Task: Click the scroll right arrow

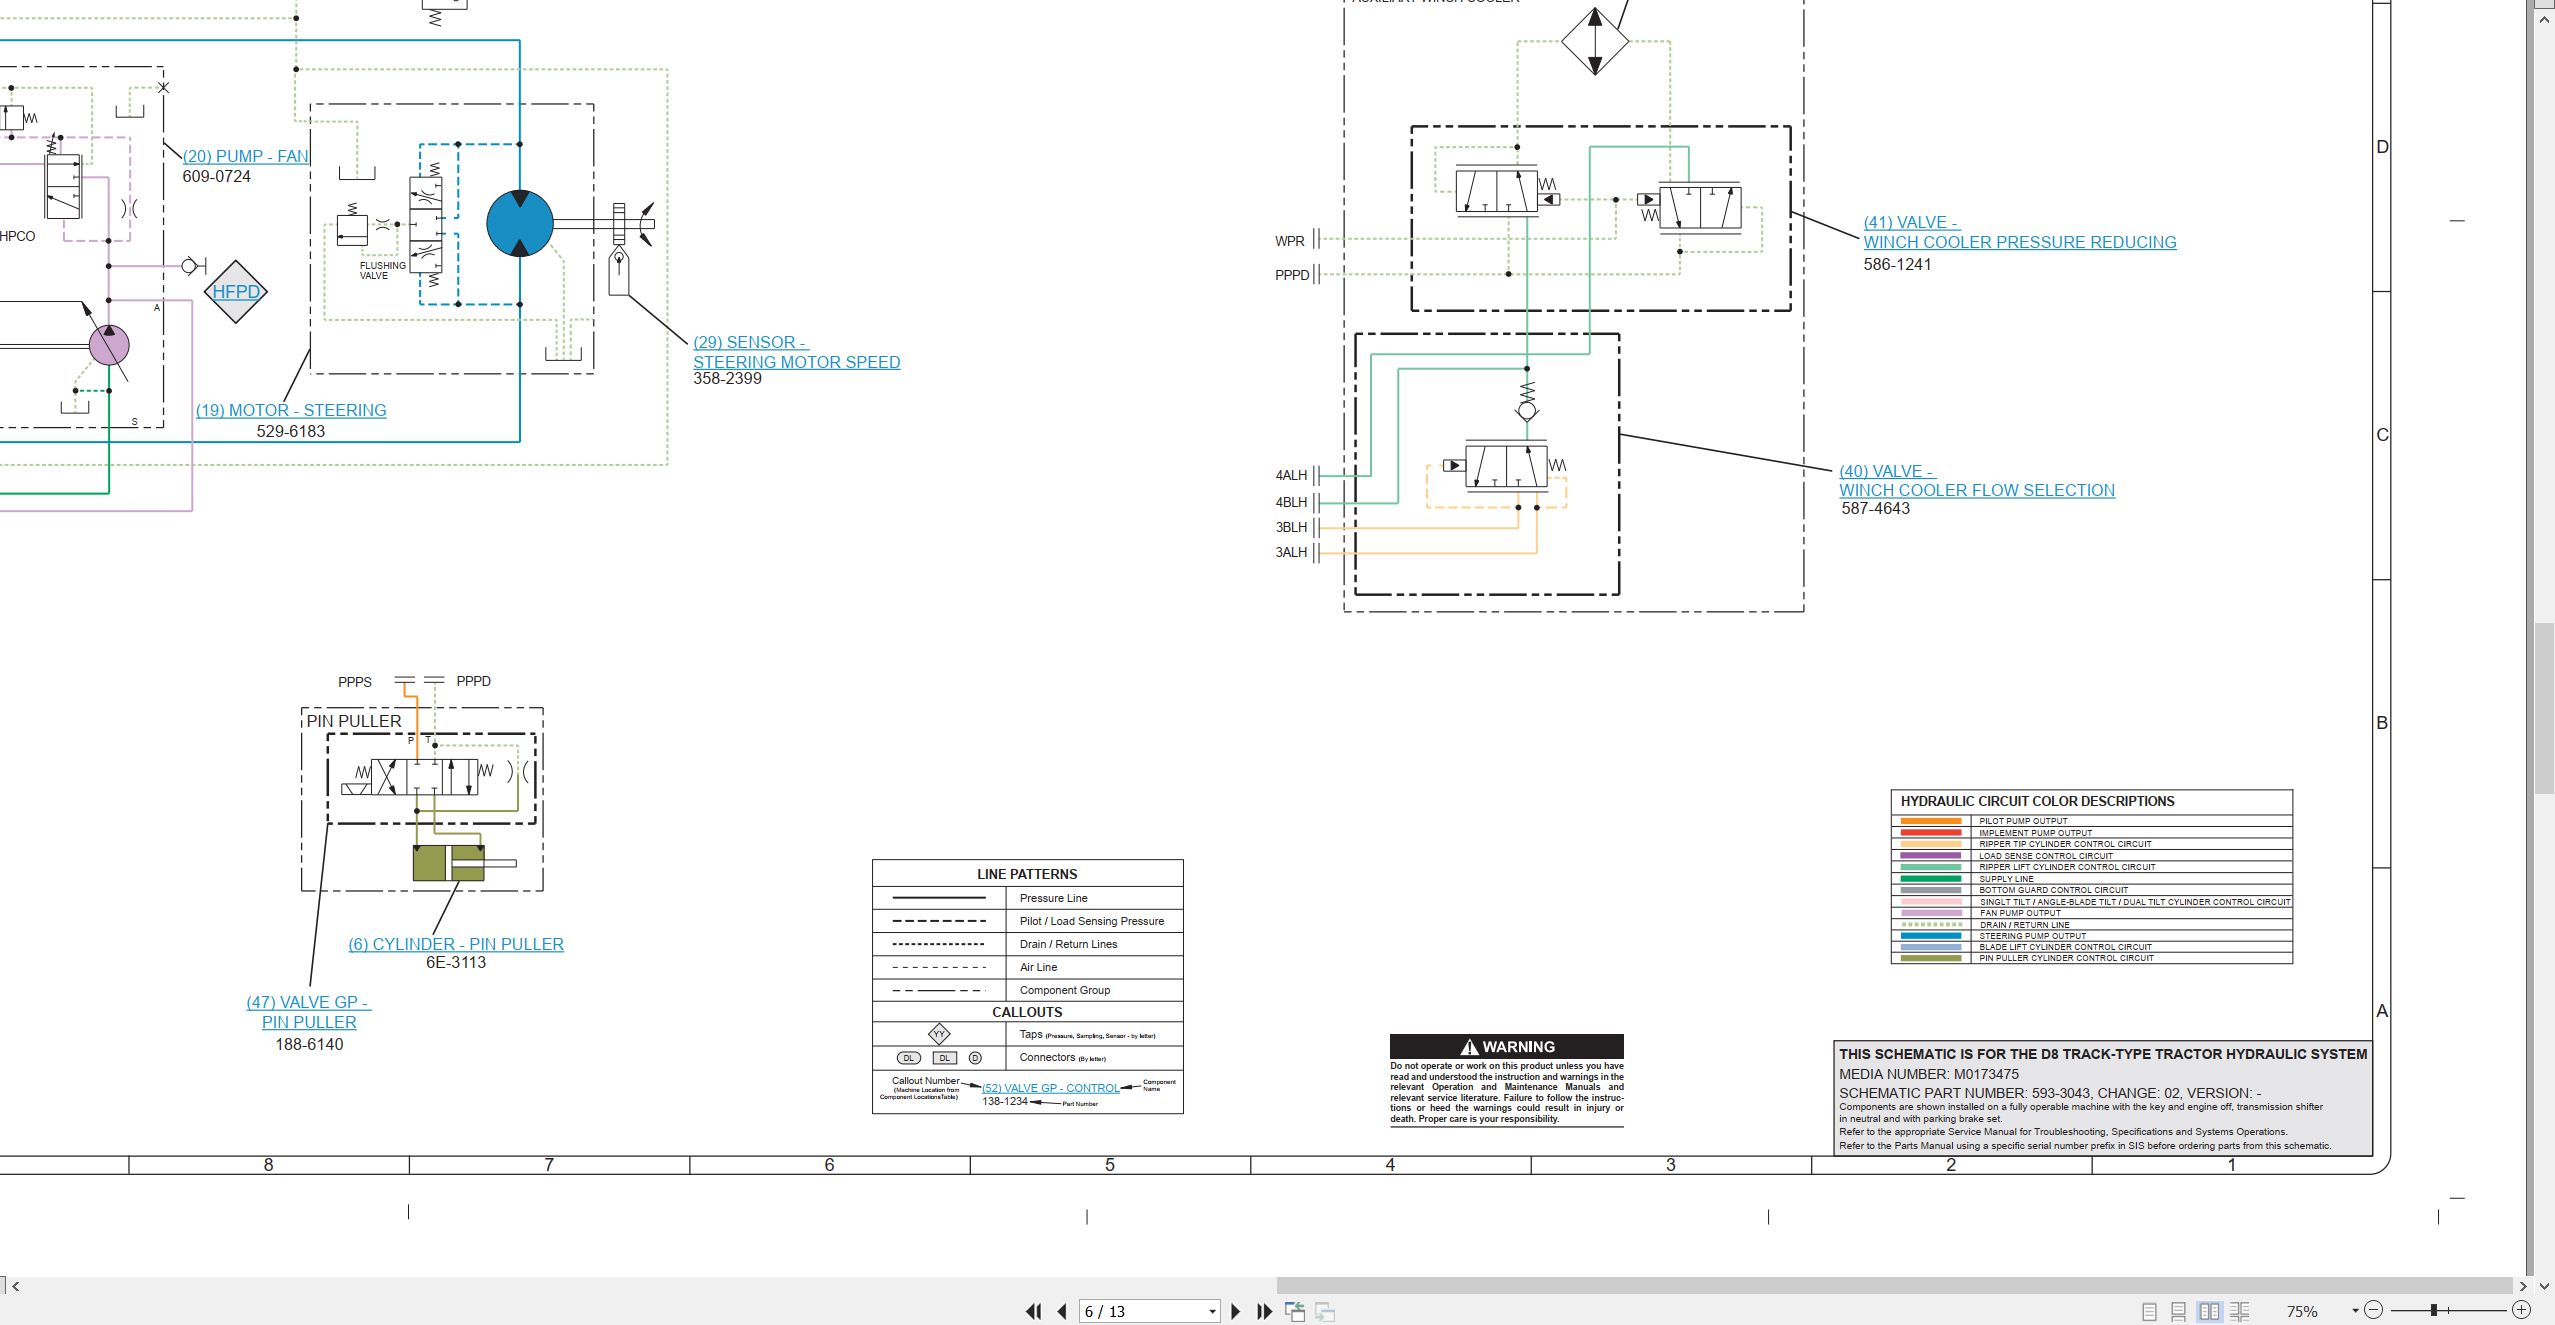Action: pyautogui.click(x=2523, y=1286)
